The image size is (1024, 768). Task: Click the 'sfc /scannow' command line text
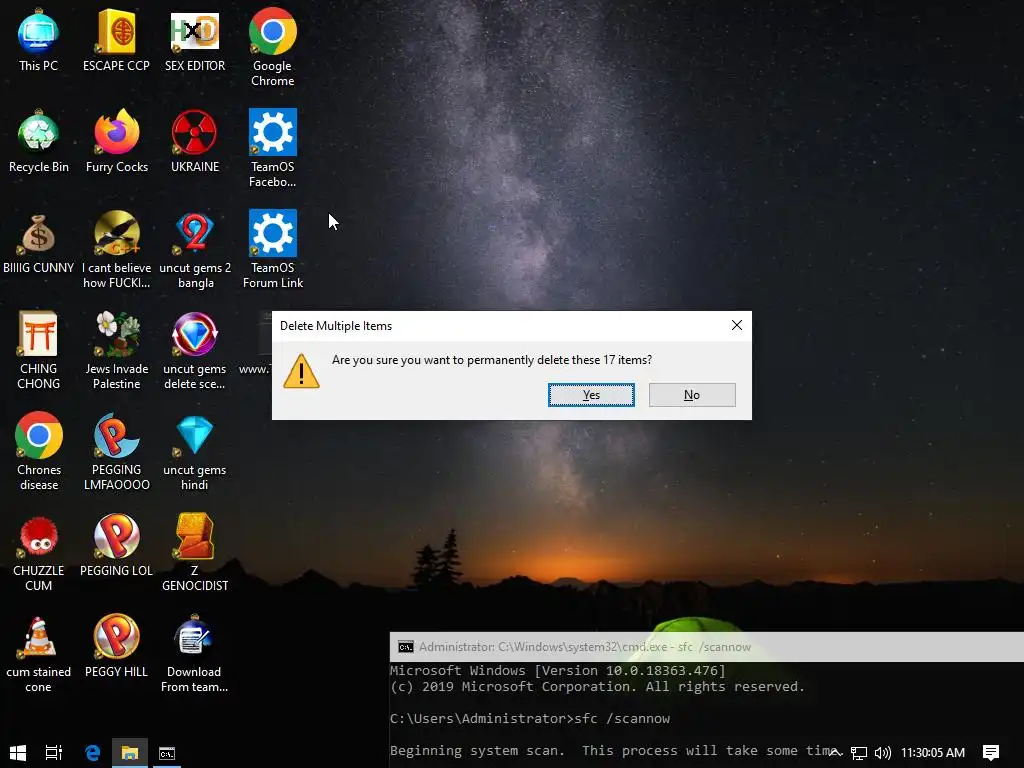click(622, 718)
